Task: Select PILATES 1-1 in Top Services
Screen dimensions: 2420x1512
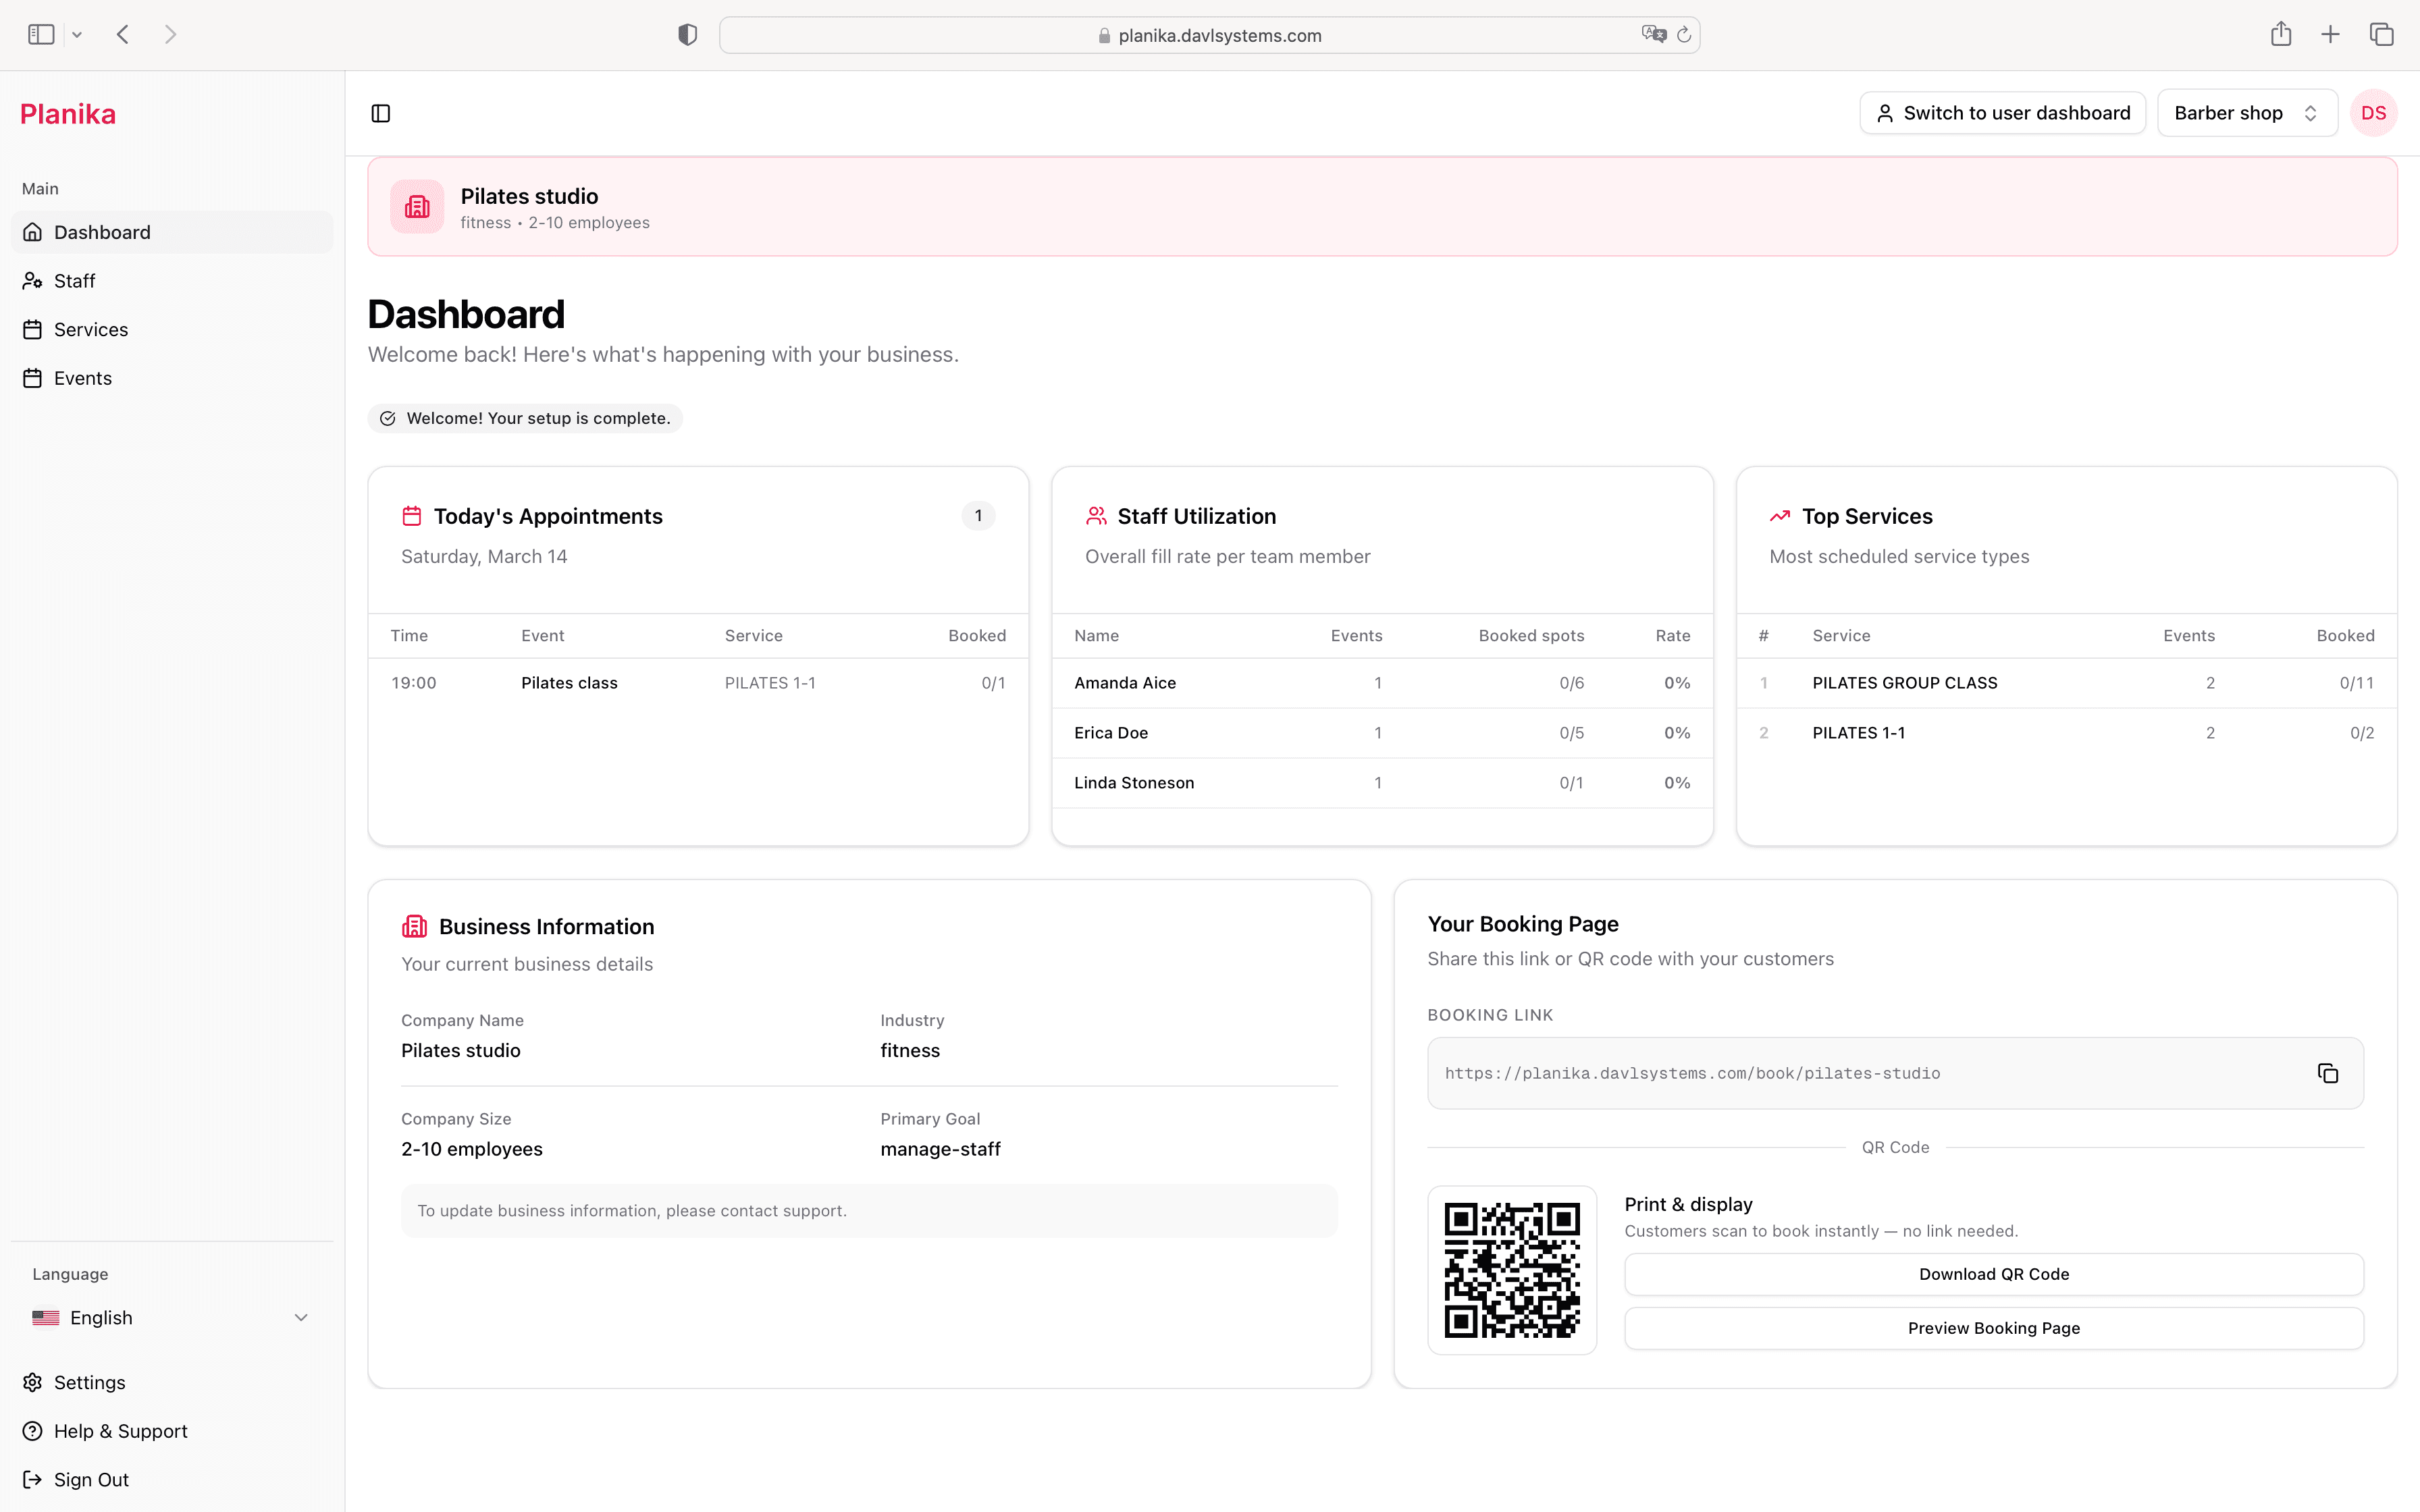Action: pos(2066,733)
